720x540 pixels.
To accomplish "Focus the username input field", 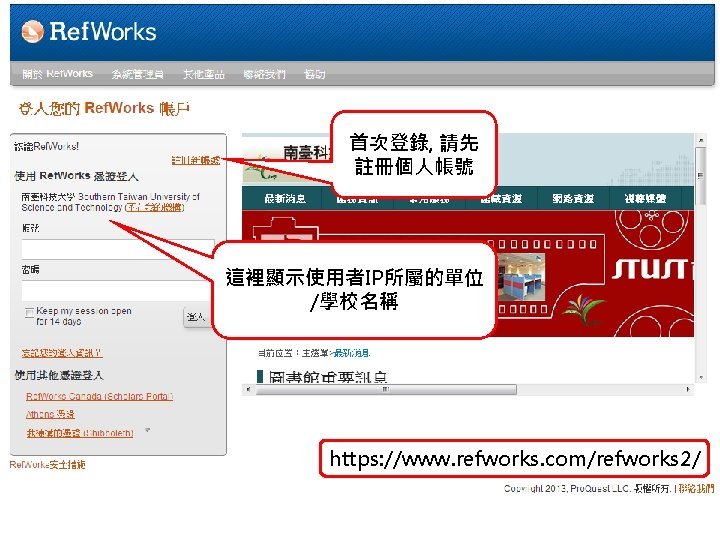I will [x=118, y=249].
